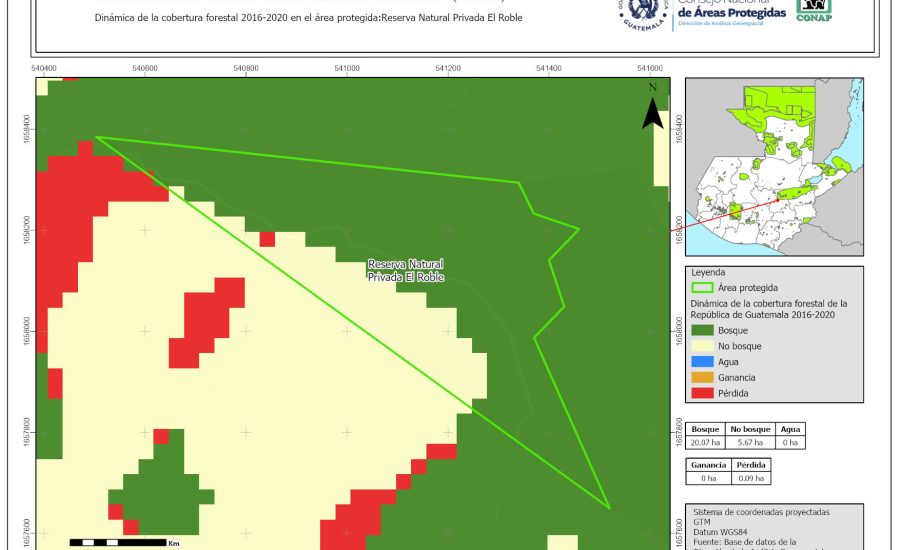Click the Reserva Natural Privada El Roble label
The height and width of the screenshot is (550, 900).
pos(405,270)
